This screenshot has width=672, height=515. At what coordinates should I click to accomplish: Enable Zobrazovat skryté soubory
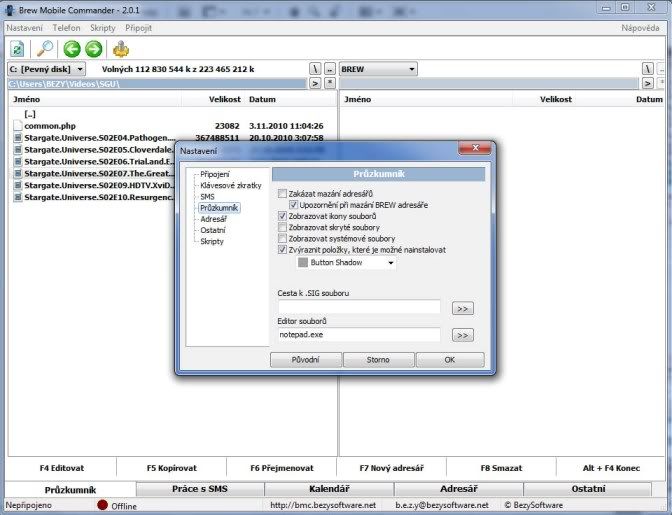pyautogui.click(x=282, y=227)
